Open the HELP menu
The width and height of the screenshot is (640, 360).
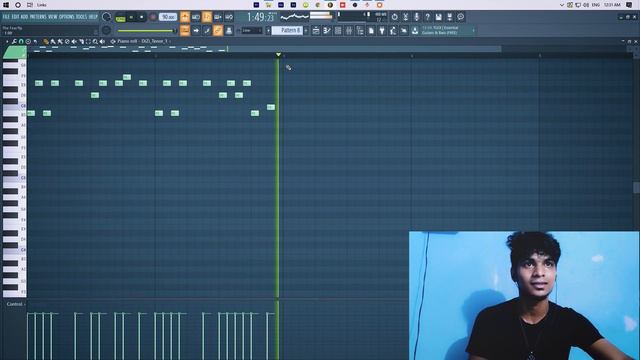(93, 17)
